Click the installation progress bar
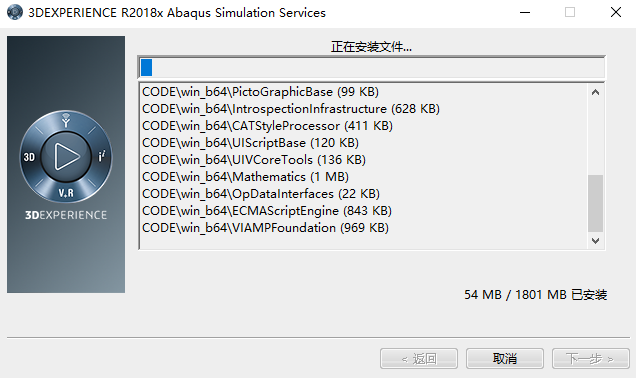 tap(372, 67)
